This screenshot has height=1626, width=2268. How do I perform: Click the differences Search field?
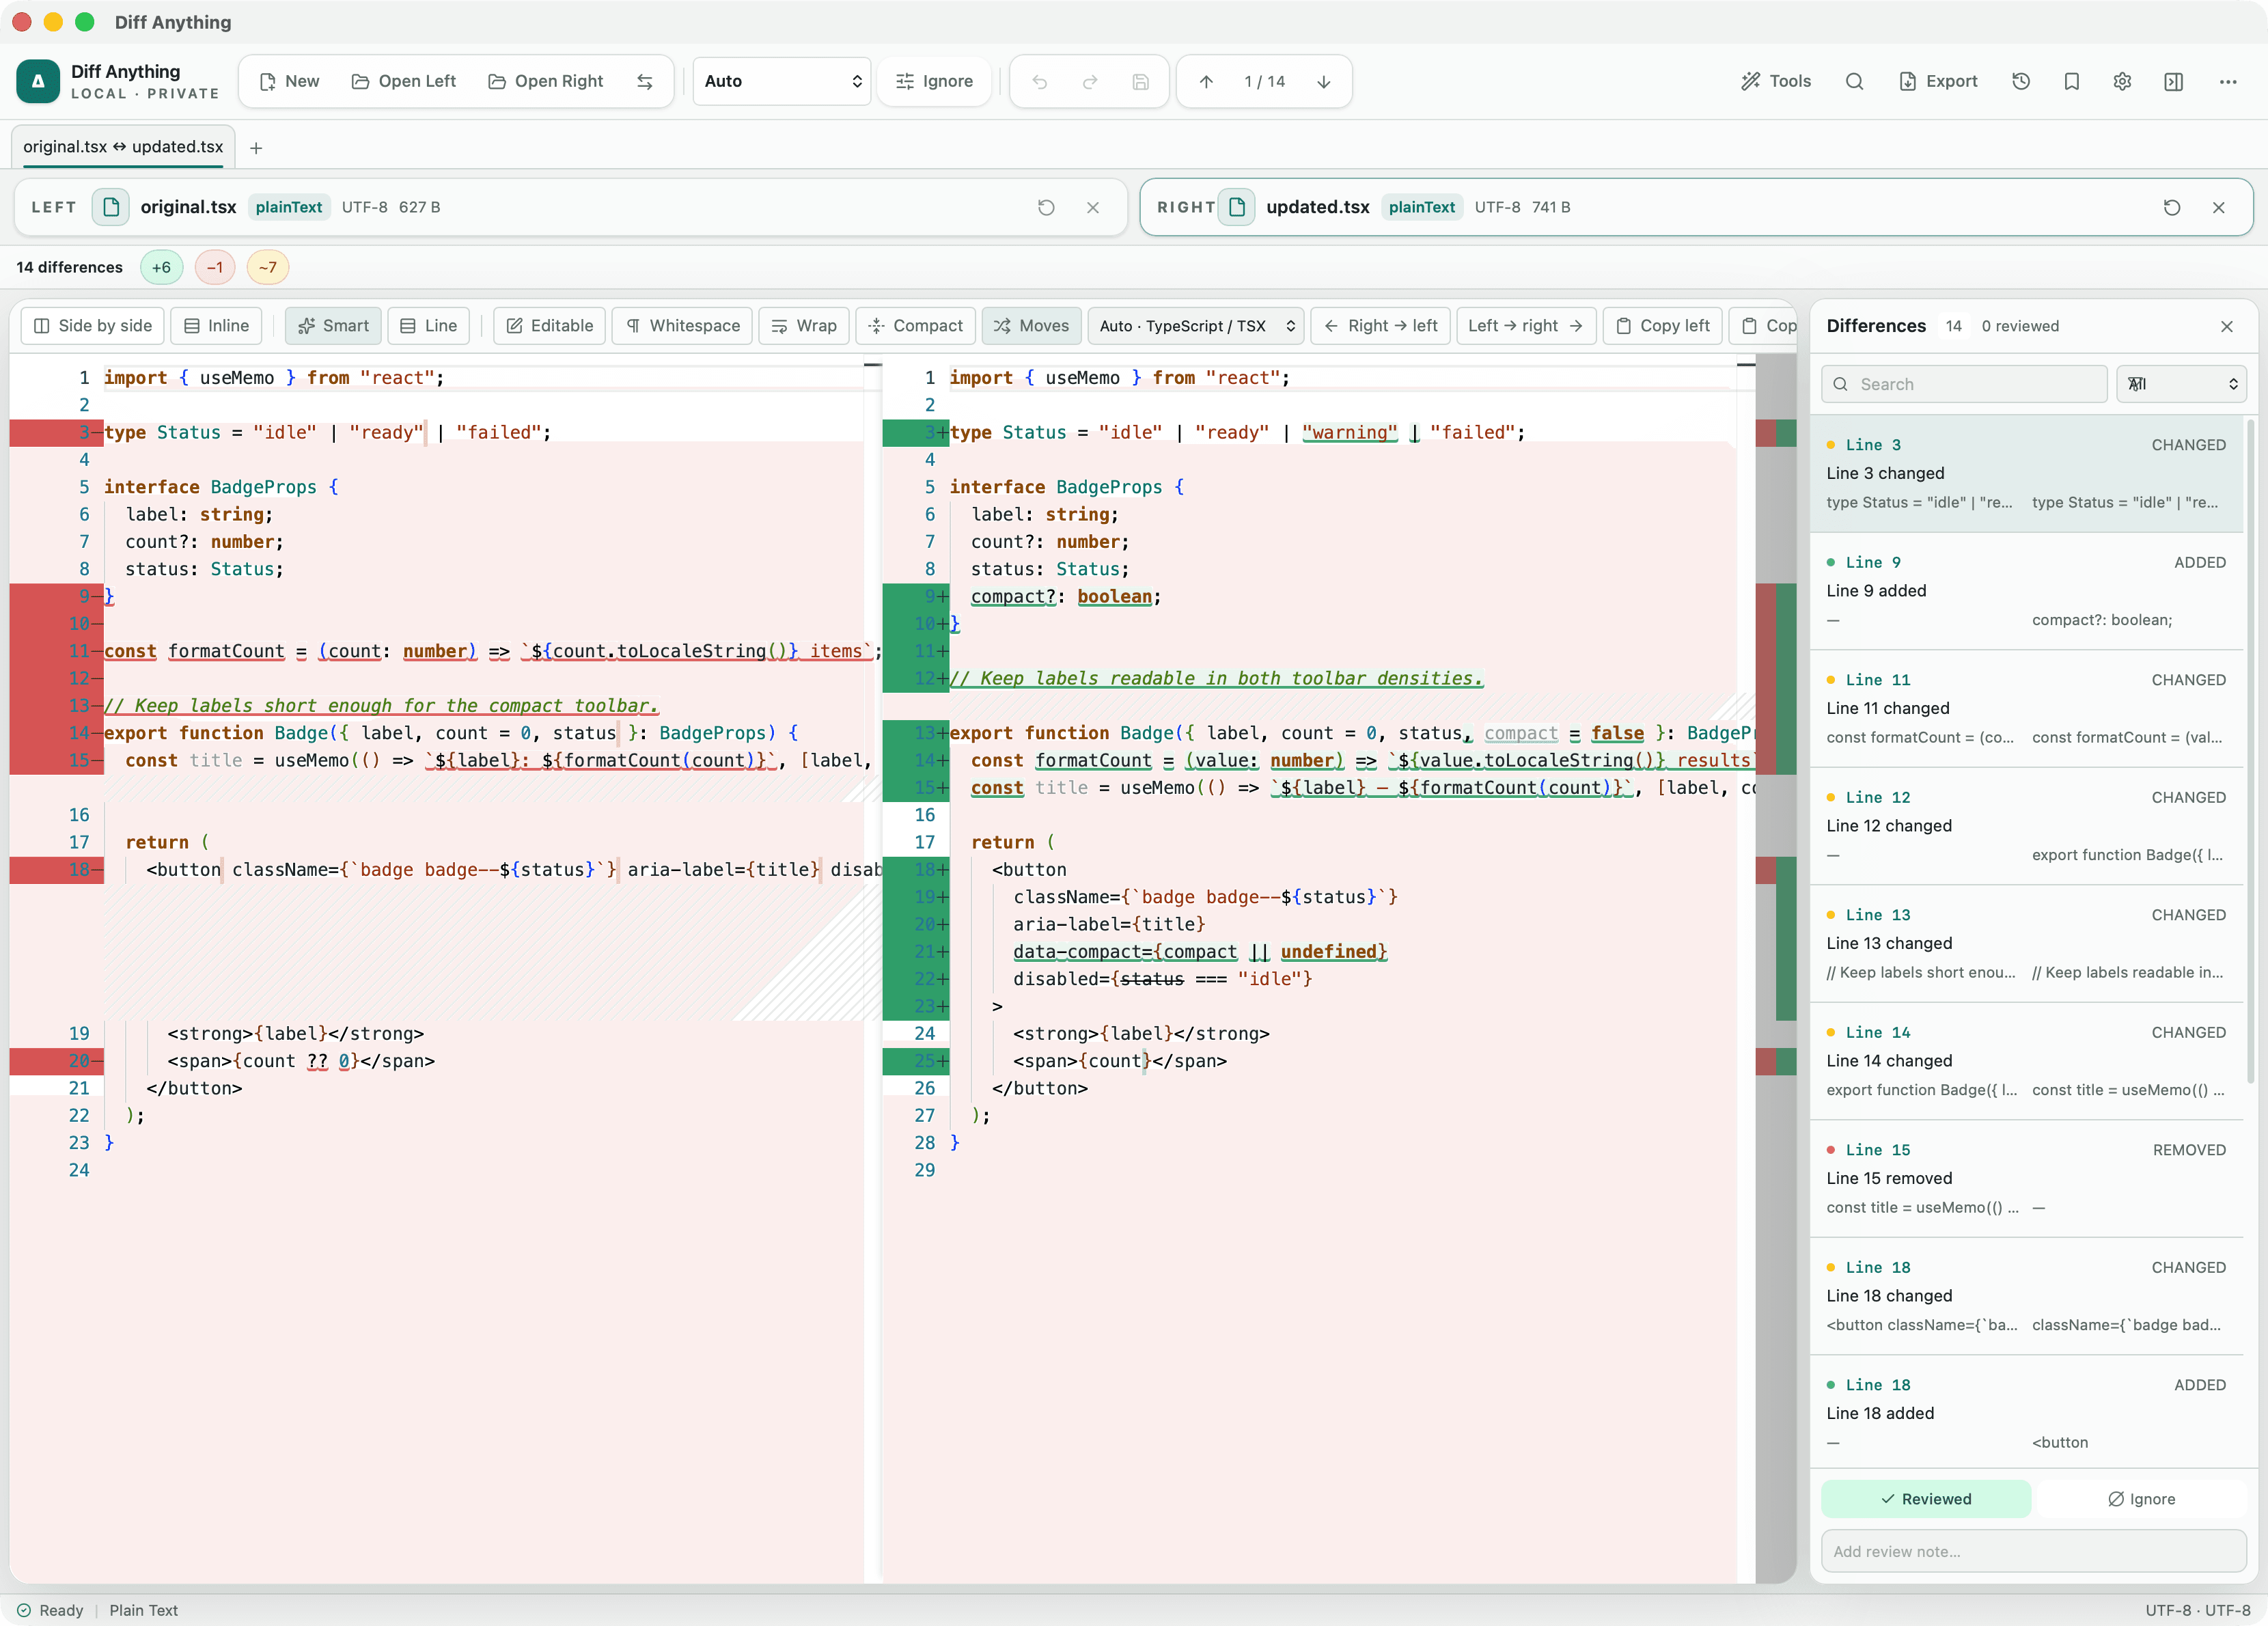tap(1964, 384)
